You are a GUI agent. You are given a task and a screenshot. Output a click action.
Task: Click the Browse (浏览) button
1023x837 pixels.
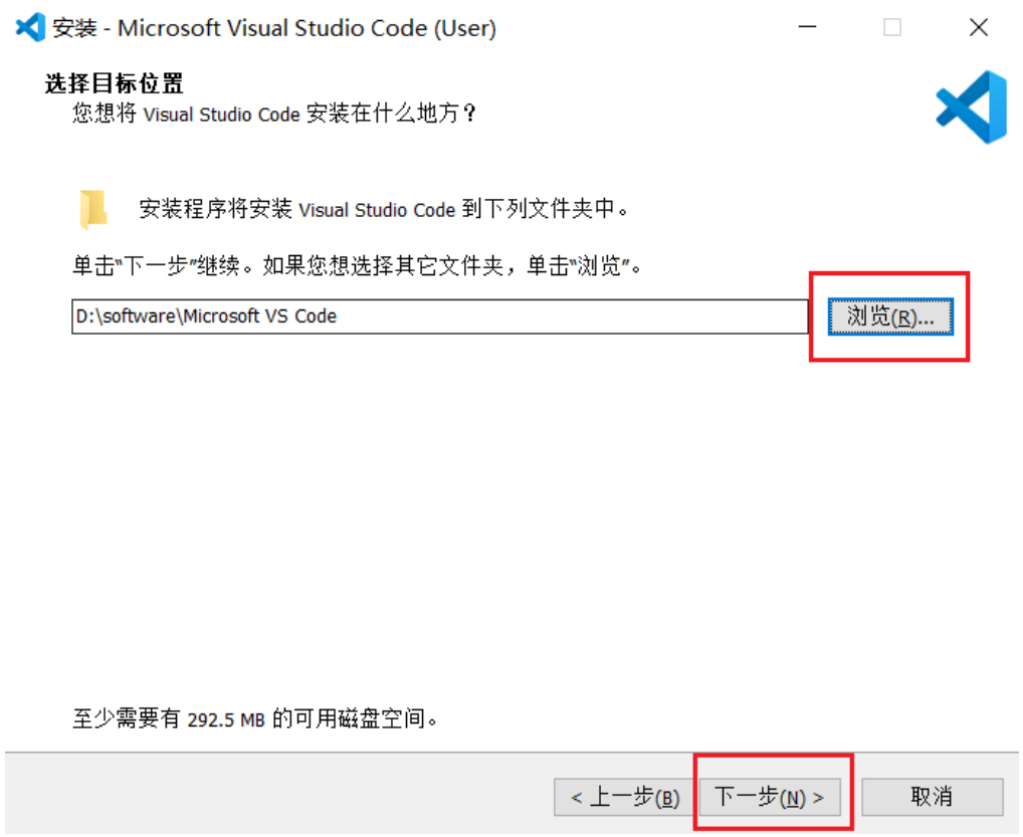click(x=891, y=316)
